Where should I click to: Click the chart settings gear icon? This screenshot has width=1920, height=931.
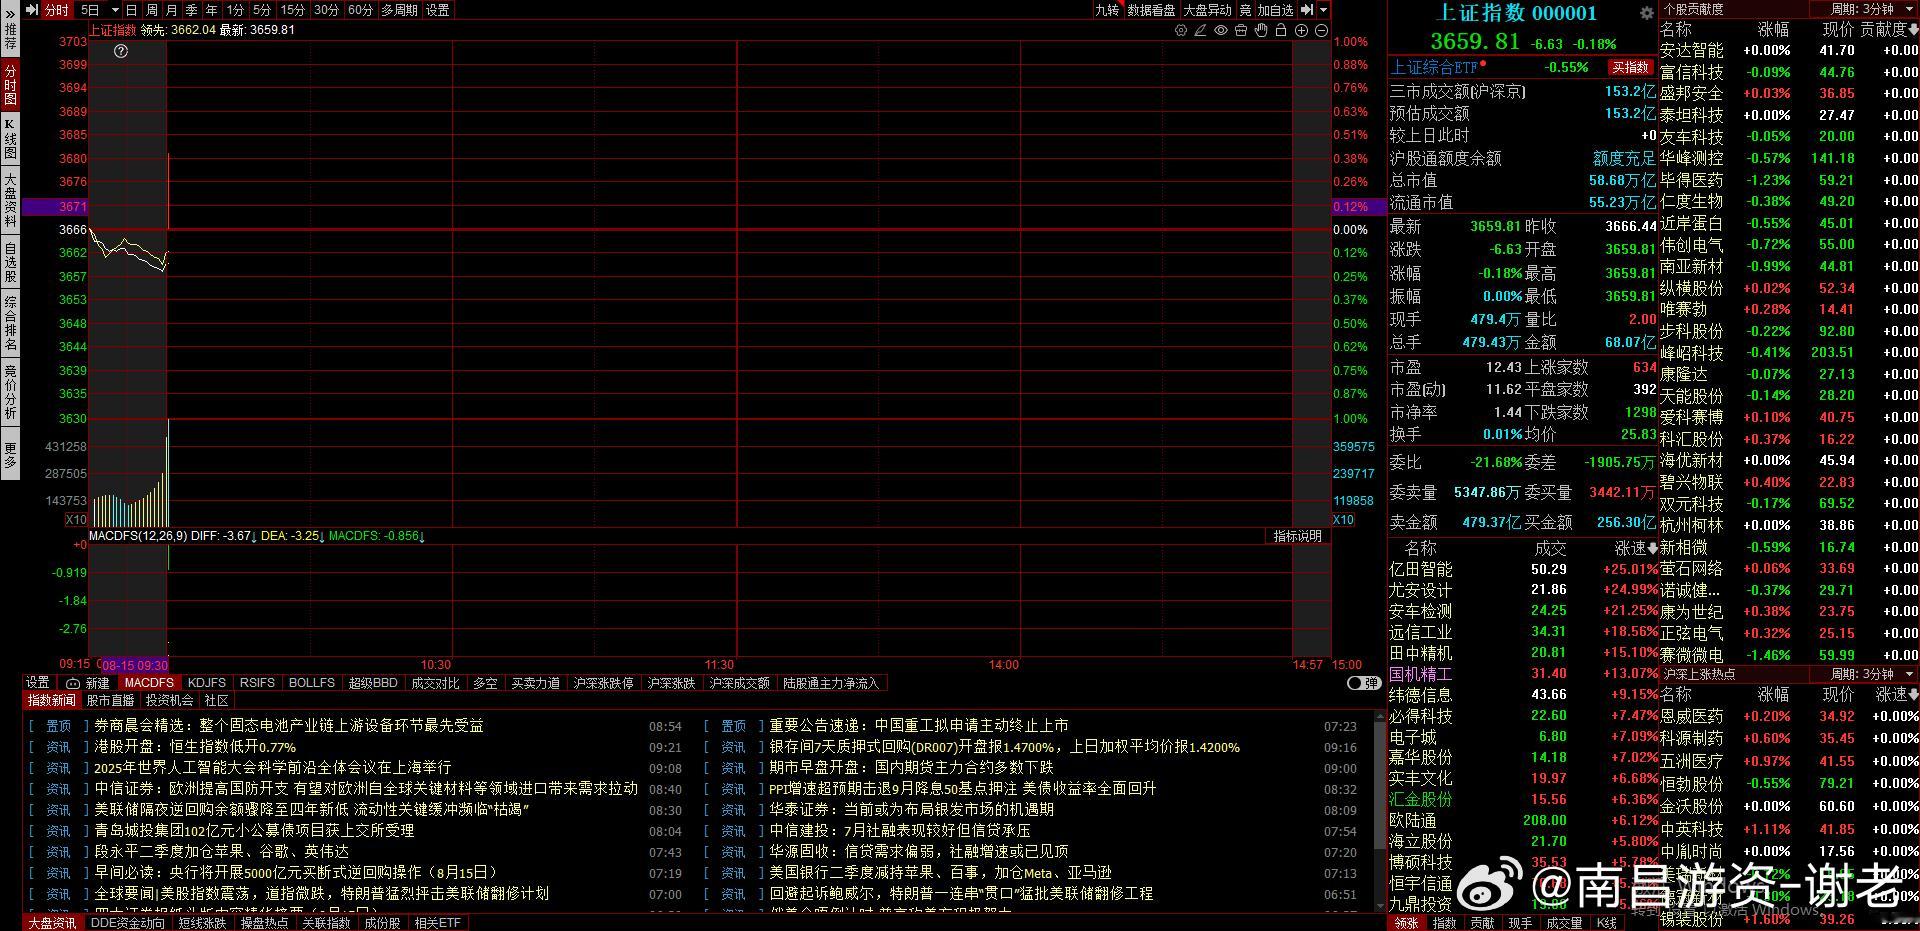click(1181, 30)
